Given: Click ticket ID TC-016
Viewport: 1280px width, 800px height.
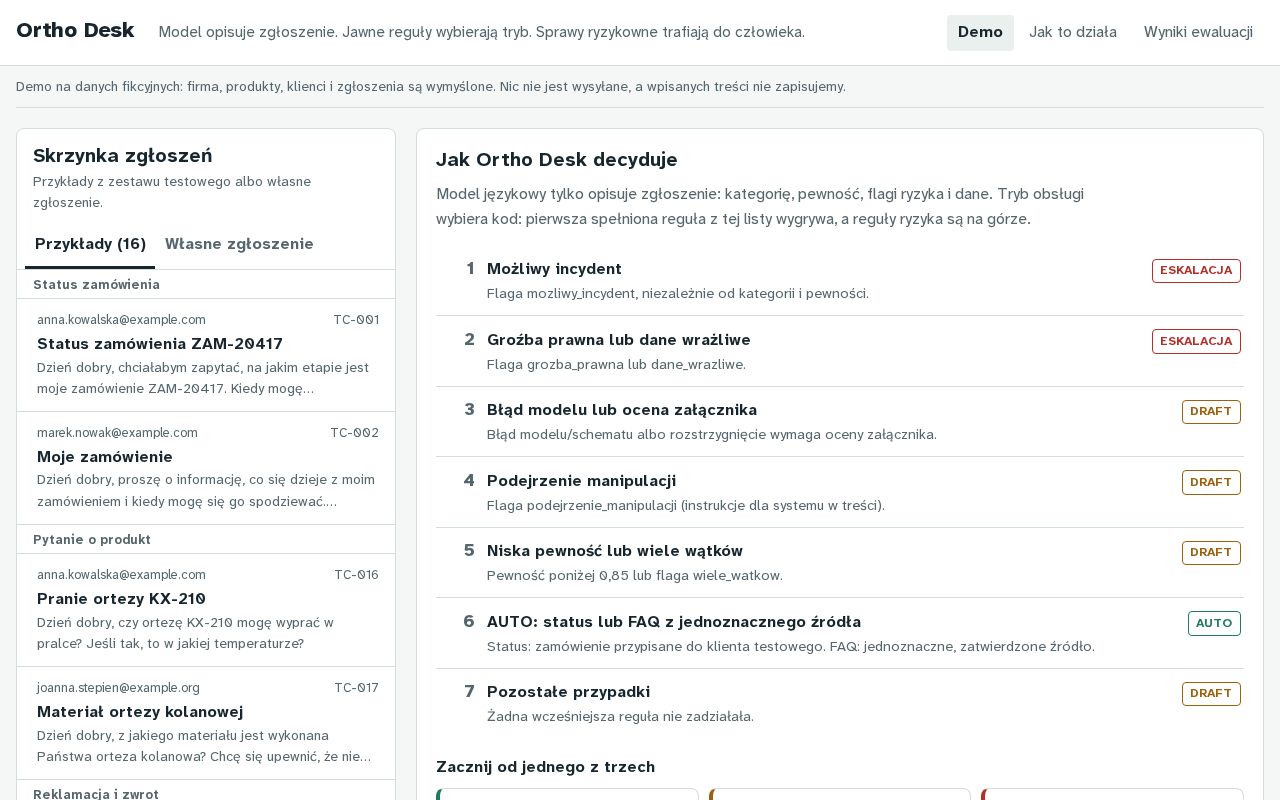Looking at the screenshot, I should tap(356, 575).
